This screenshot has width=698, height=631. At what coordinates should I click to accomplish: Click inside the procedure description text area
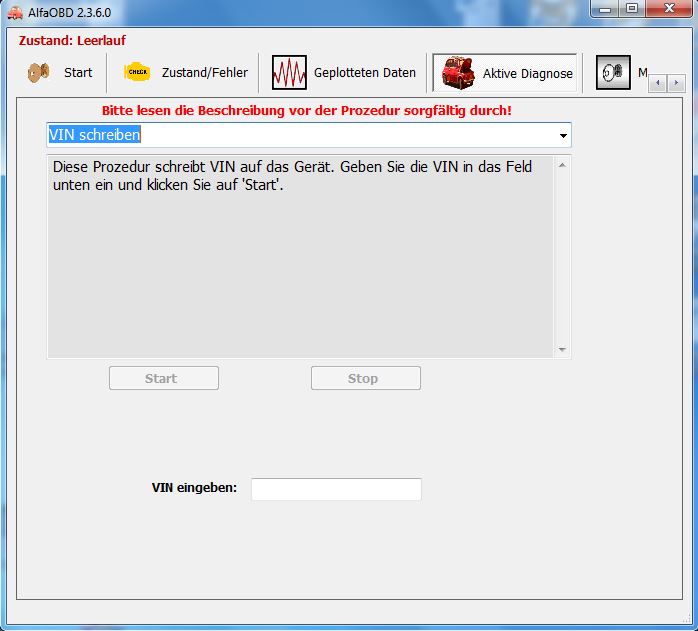(x=300, y=270)
